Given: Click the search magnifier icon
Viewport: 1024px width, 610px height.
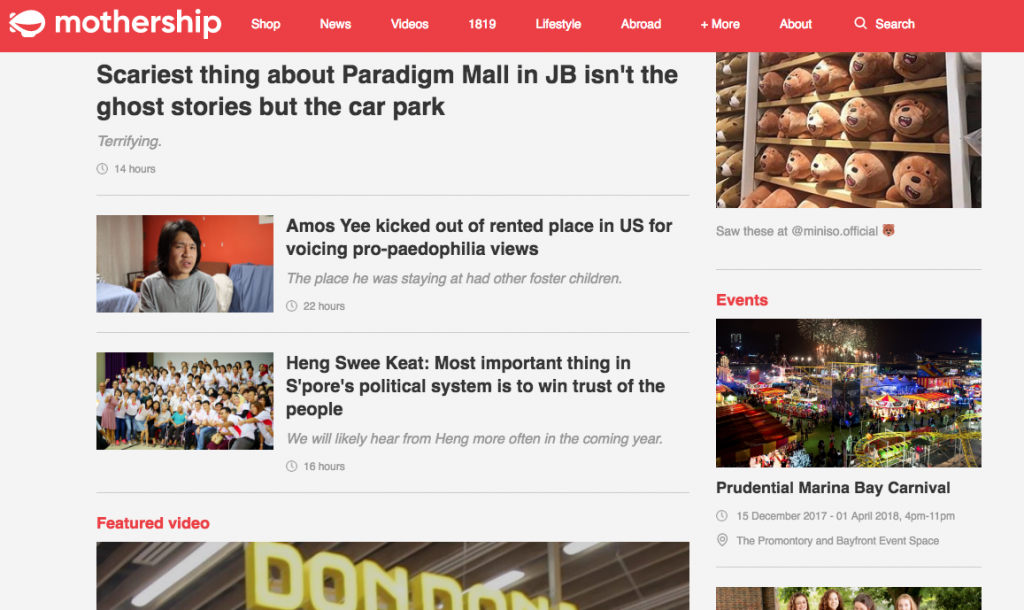Looking at the screenshot, I should 860,24.
